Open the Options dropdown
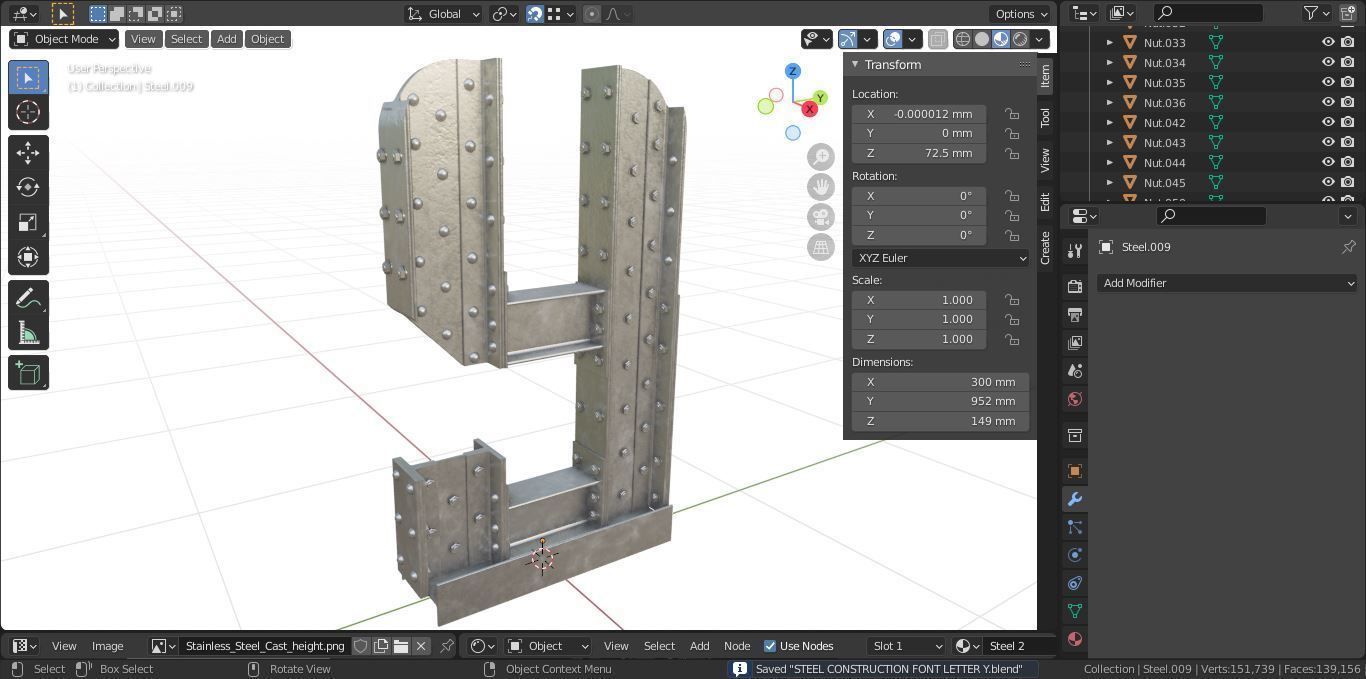This screenshot has width=1366, height=679. coord(1021,14)
